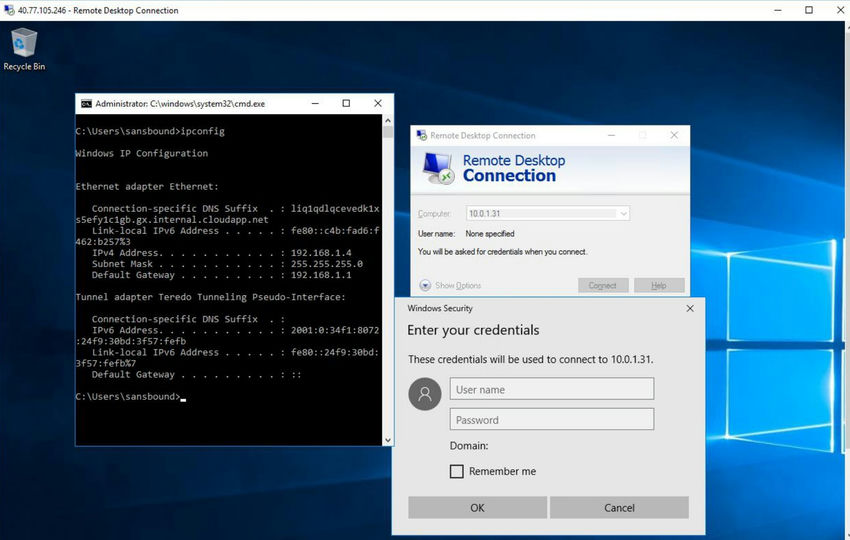The height and width of the screenshot is (540, 850).
Task: Click the 'Enter your credentials' heading
Action: coord(473,330)
